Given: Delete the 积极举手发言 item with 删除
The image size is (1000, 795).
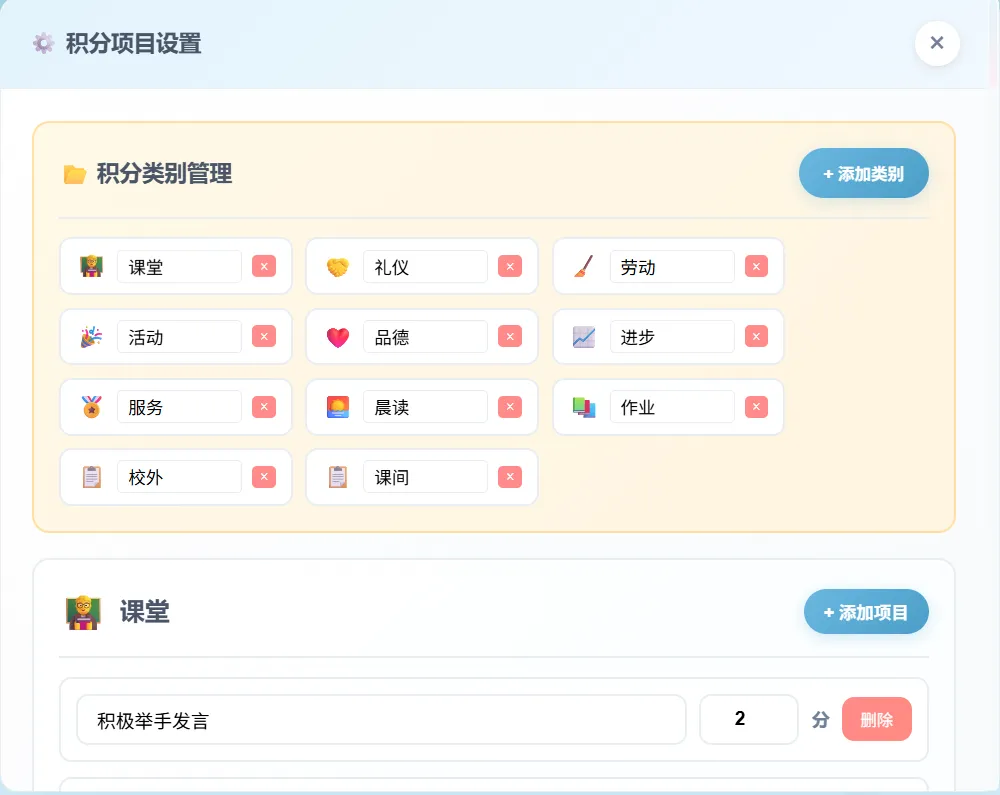Looking at the screenshot, I should 876,719.
